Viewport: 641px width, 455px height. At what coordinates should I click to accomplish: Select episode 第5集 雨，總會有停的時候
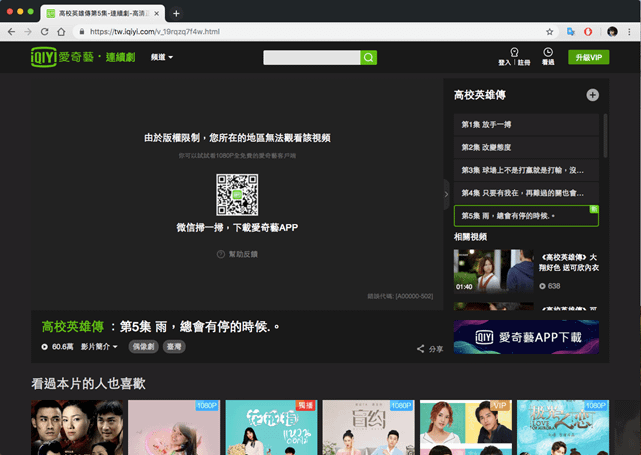click(x=526, y=216)
